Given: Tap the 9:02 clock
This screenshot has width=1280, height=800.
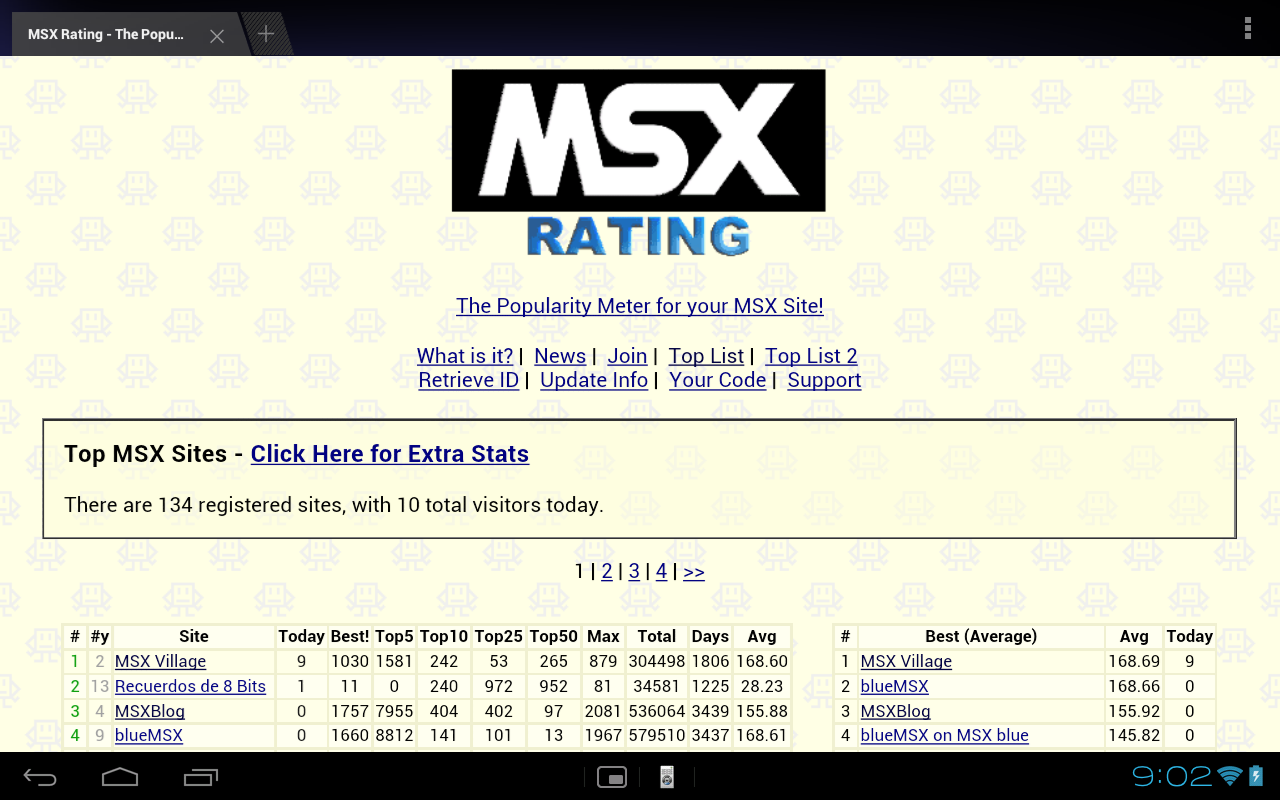Looking at the screenshot, I should (1172, 776).
